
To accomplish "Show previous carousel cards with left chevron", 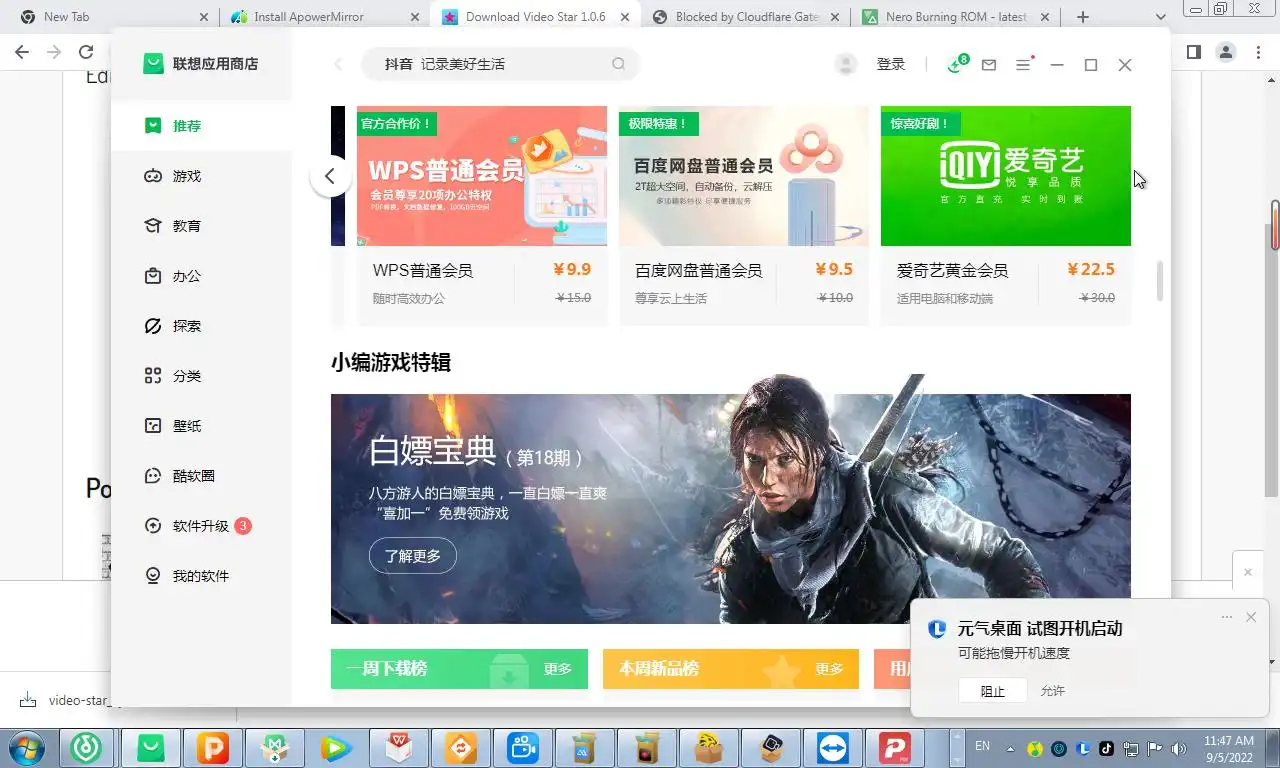I will pyautogui.click(x=330, y=178).
